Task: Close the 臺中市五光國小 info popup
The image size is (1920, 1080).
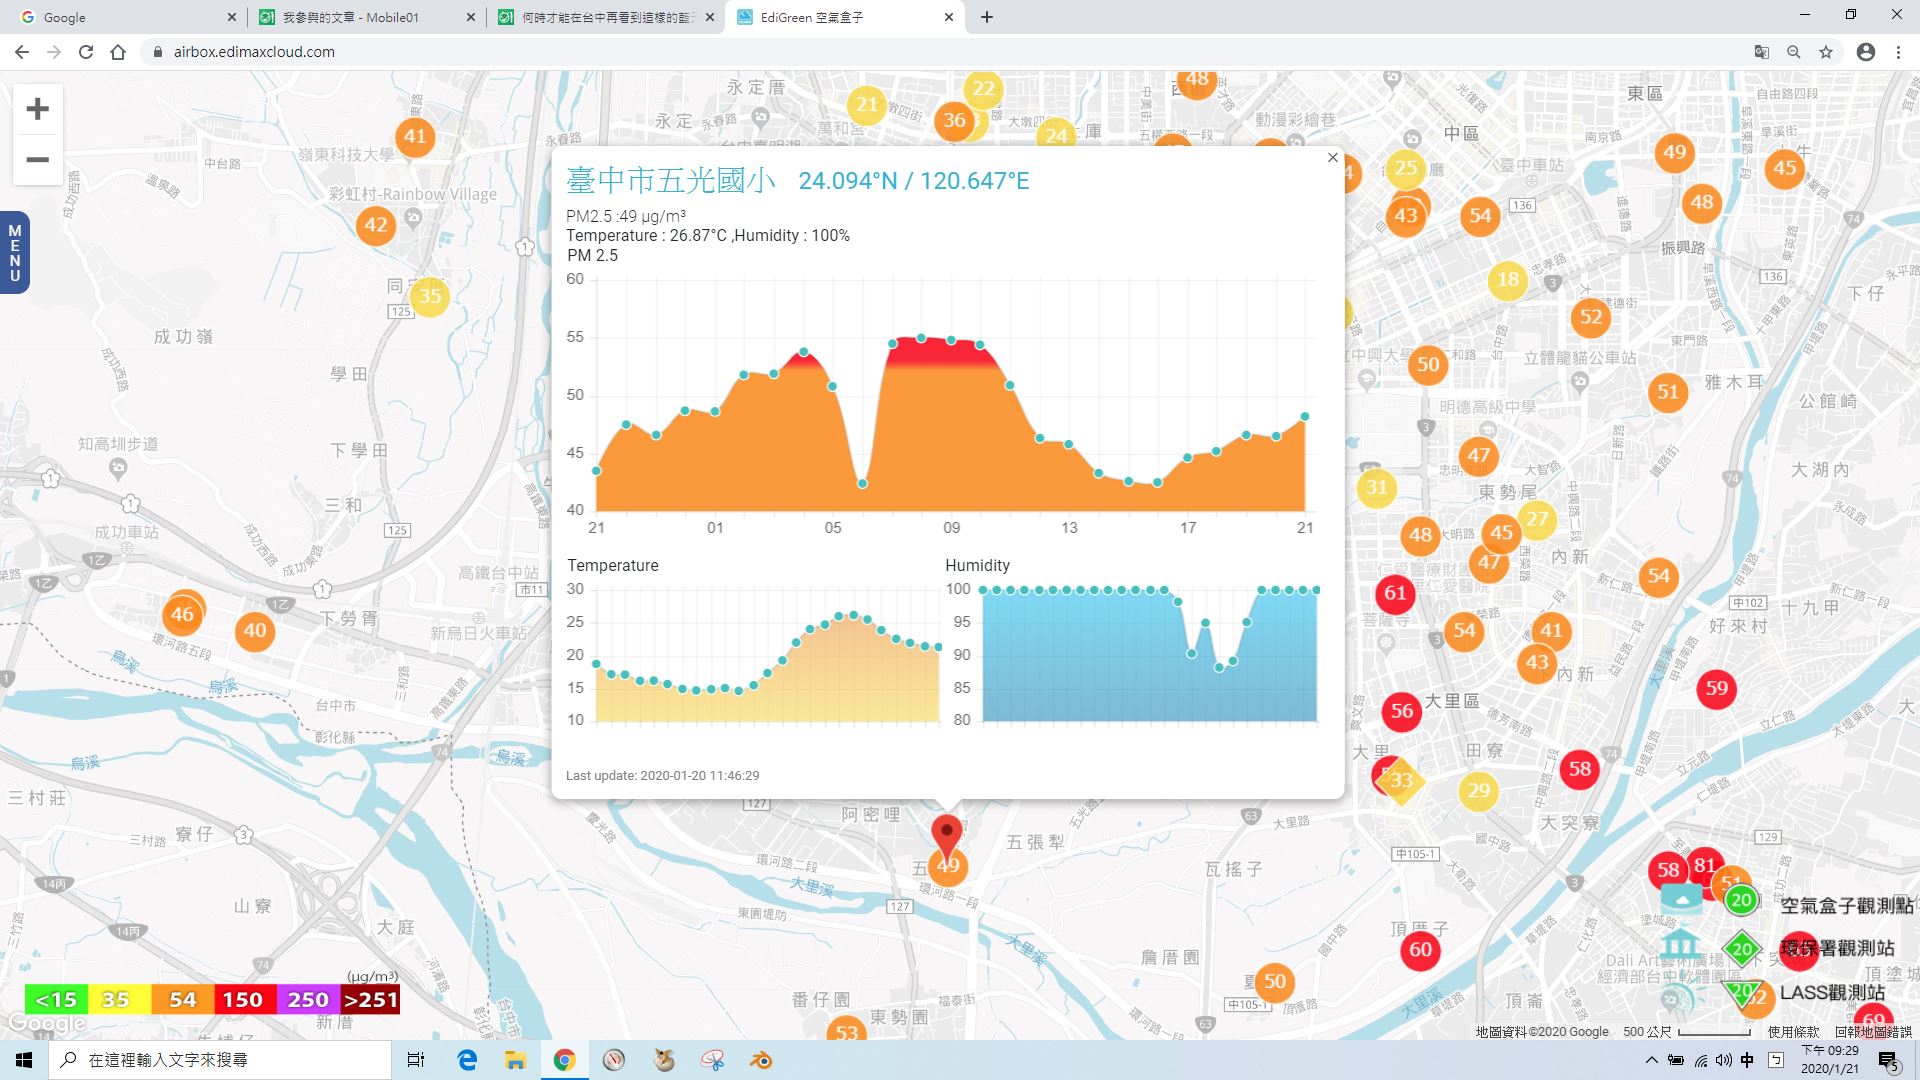Action: [1332, 157]
